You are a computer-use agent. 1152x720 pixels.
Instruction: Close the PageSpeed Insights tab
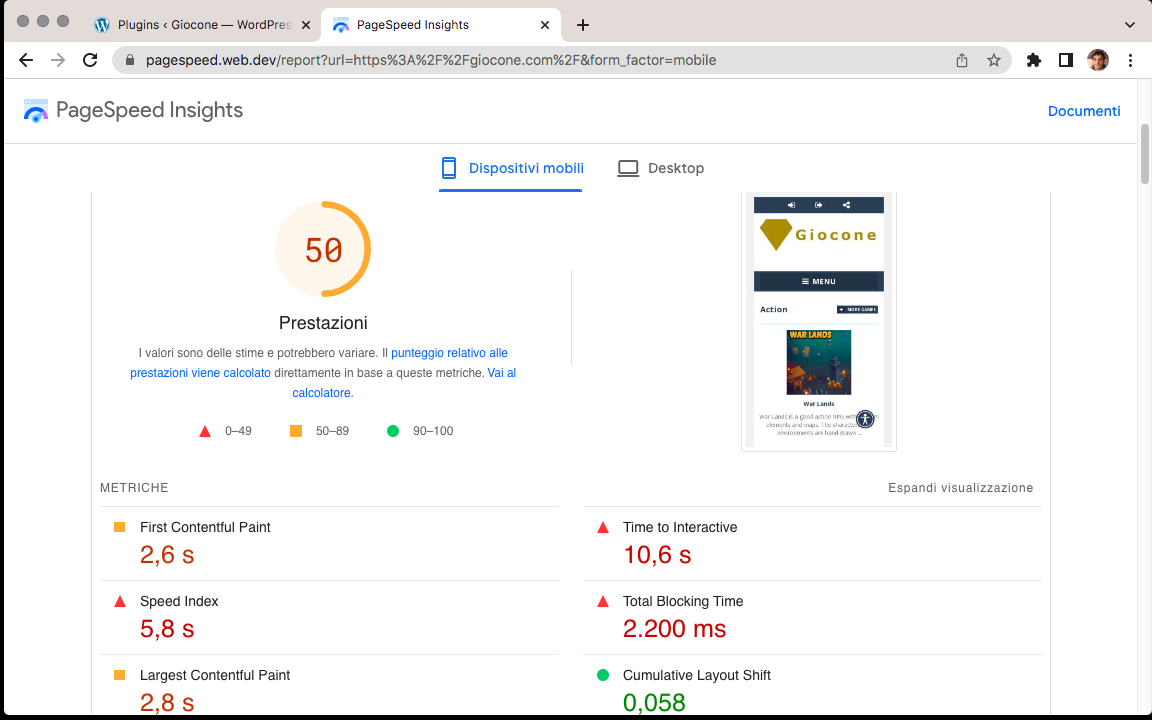pyautogui.click(x=544, y=25)
